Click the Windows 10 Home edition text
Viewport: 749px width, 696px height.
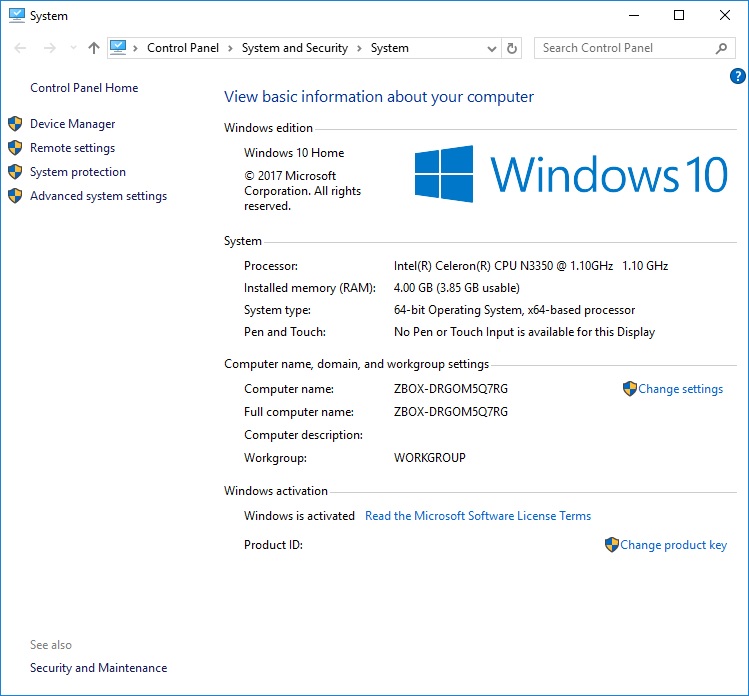[x=294, y=153]
